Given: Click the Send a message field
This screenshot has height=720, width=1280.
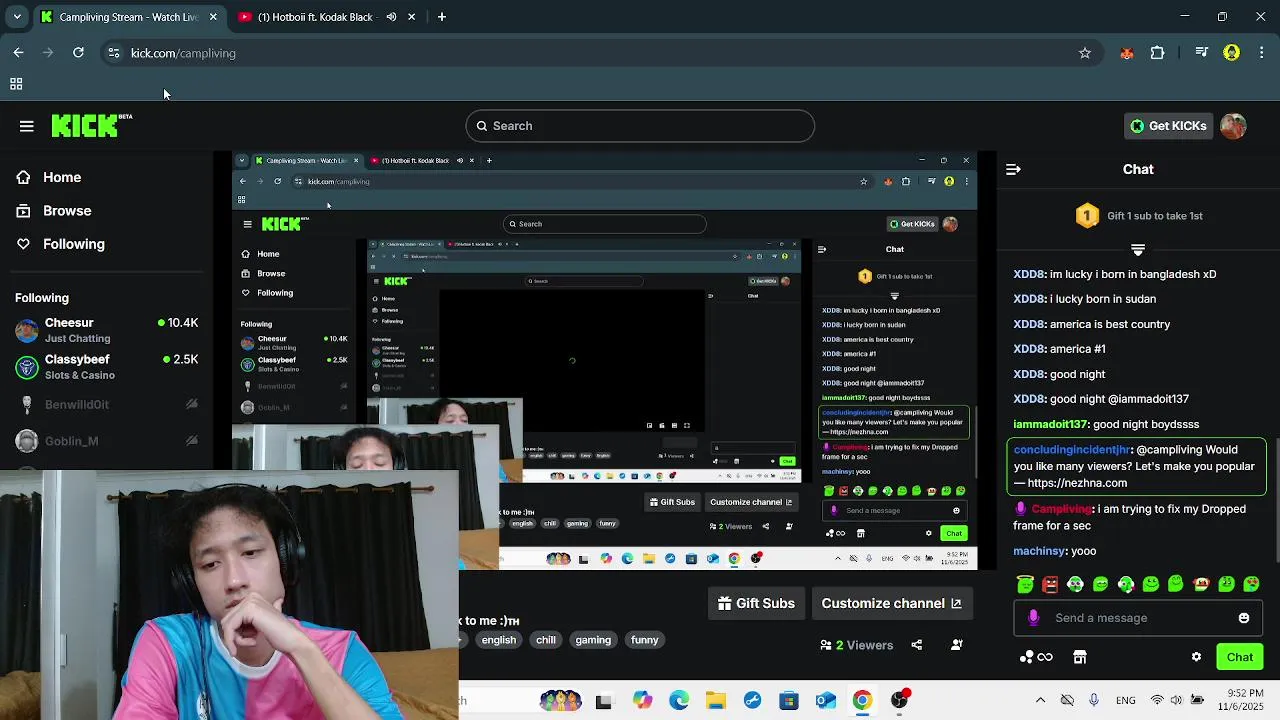Looking at the screenshot, I should coord(1138,618).
